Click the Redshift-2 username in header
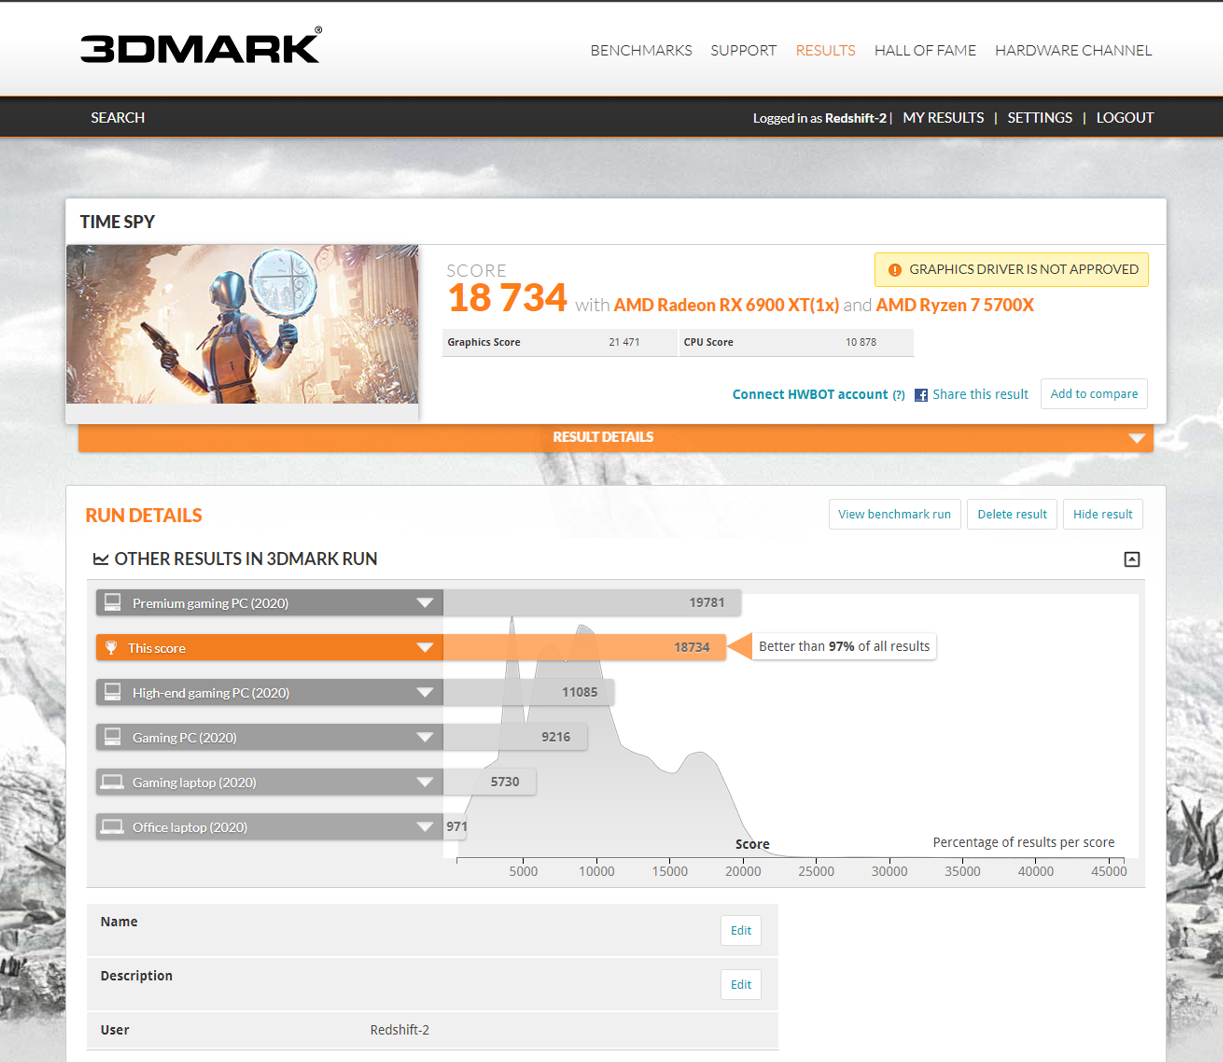 pos(856,118)
